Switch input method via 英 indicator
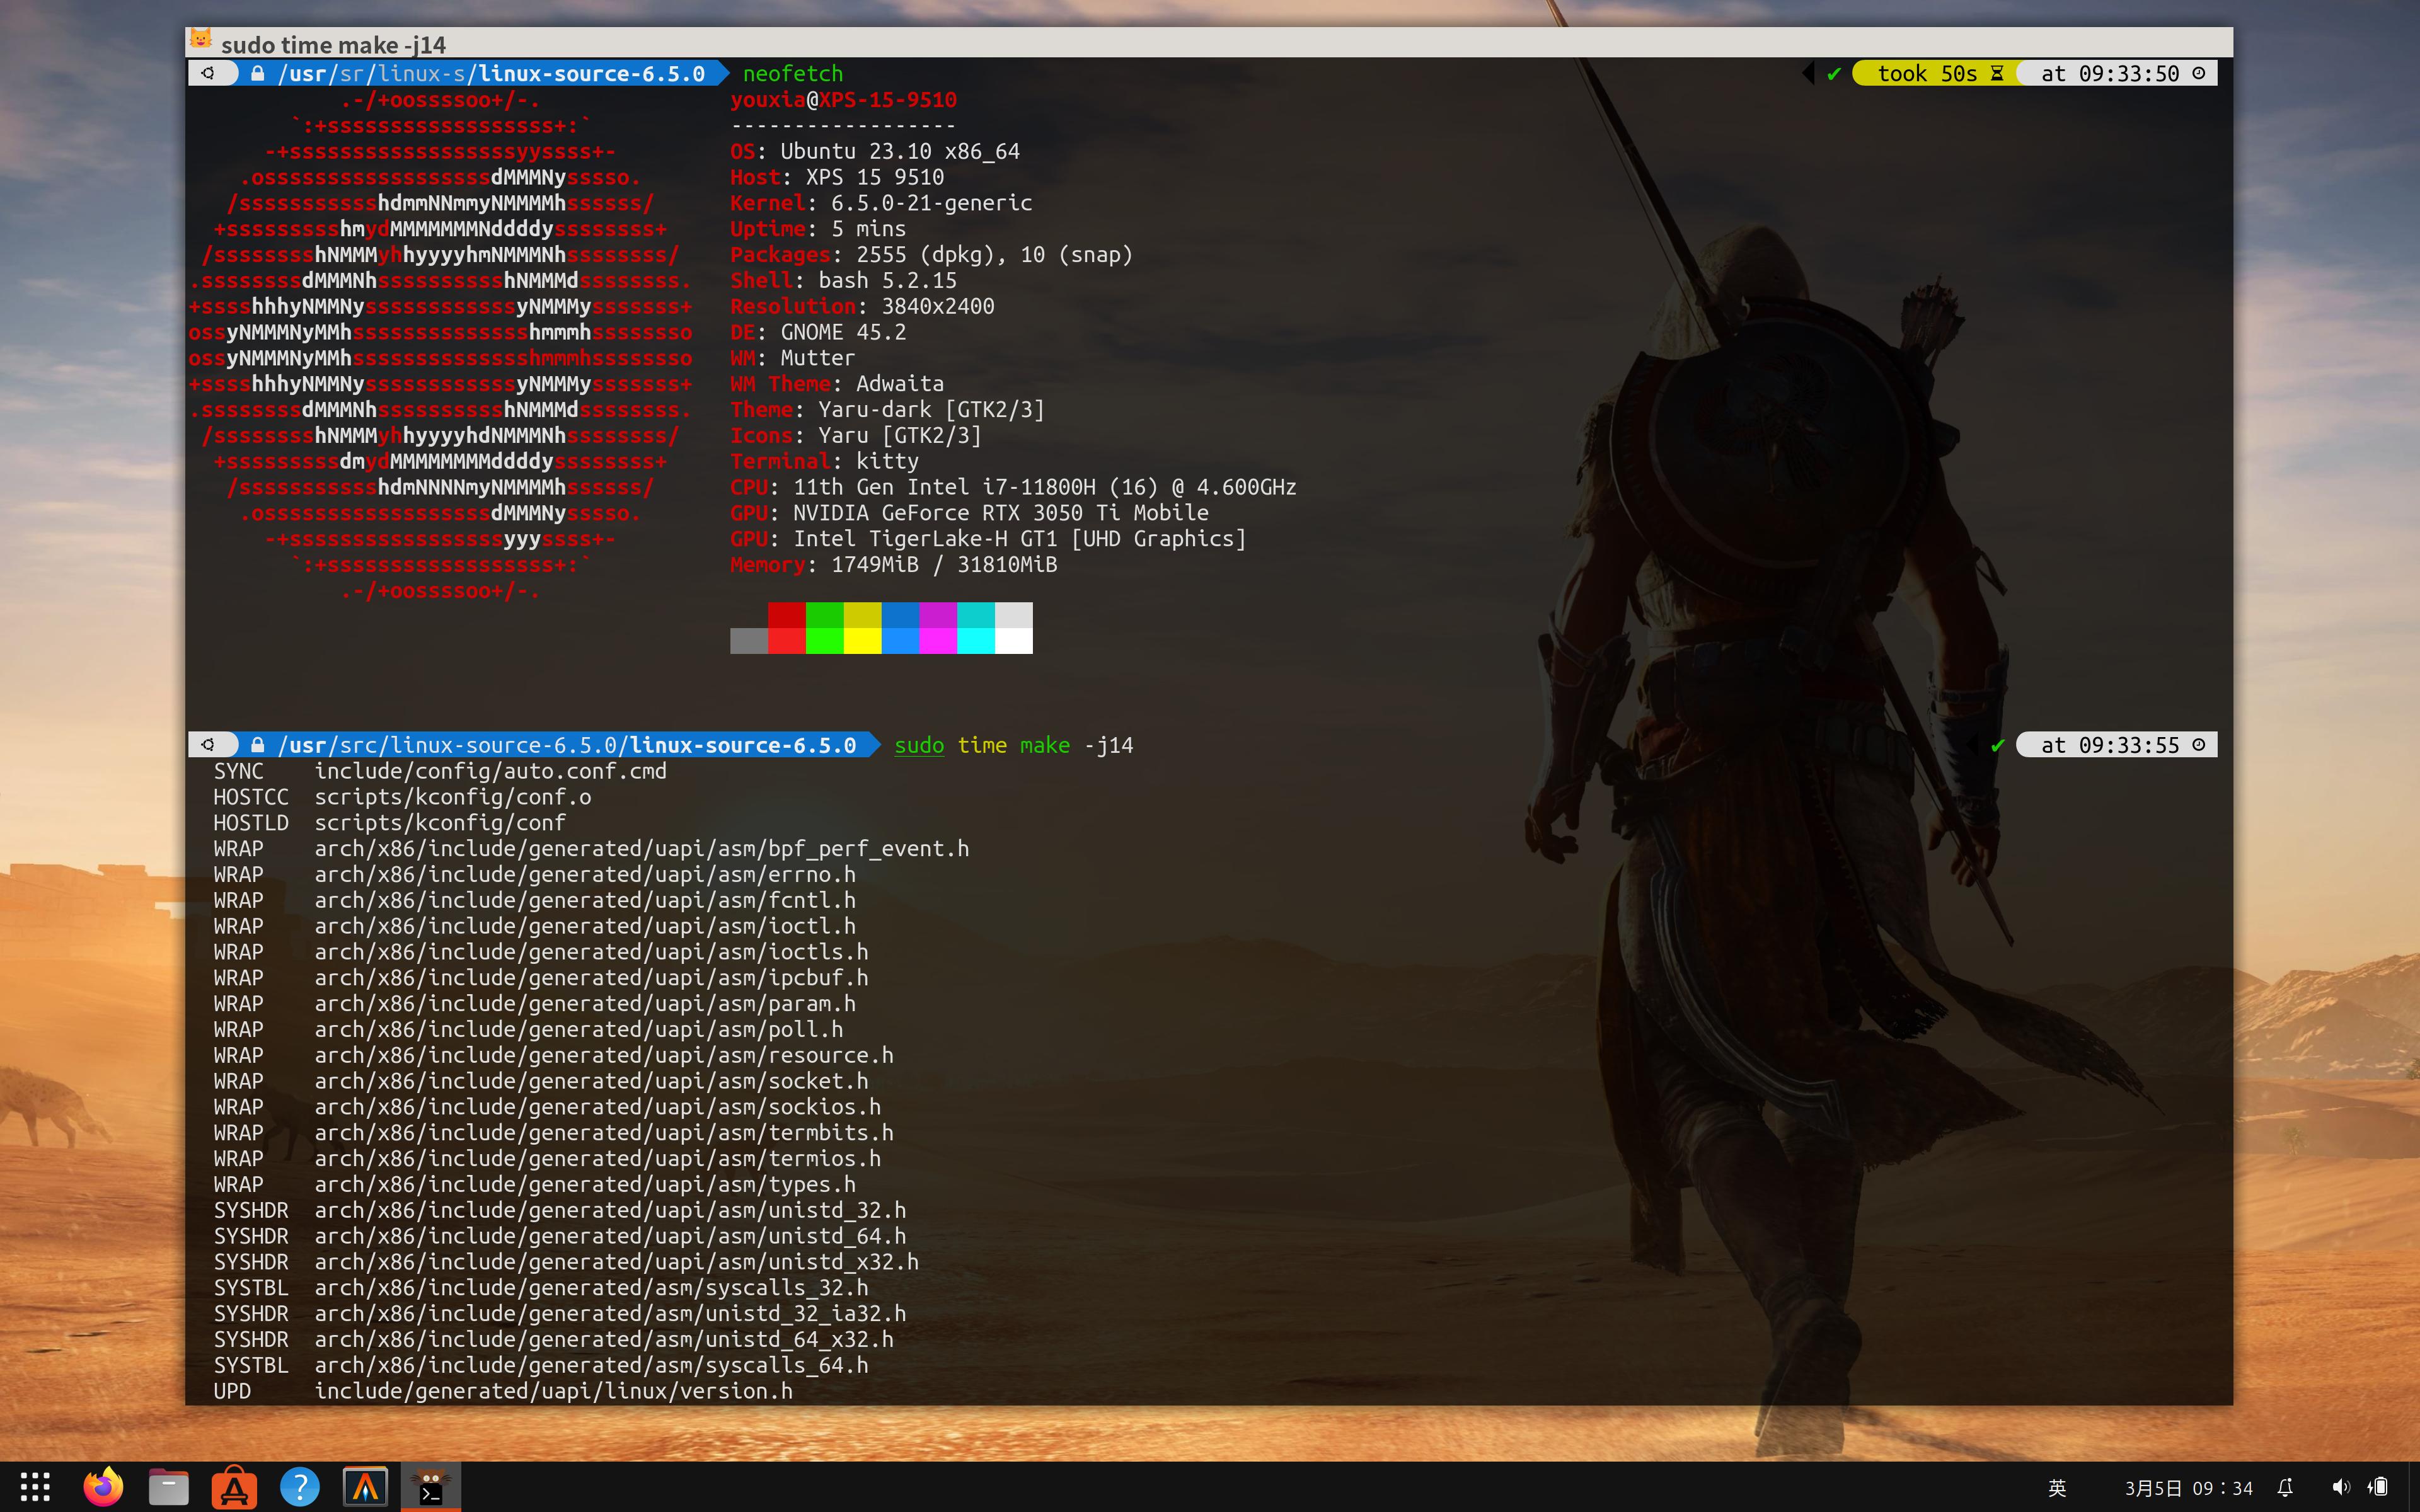The image size is (2420, 1512). click(x=2057, y=1488)
